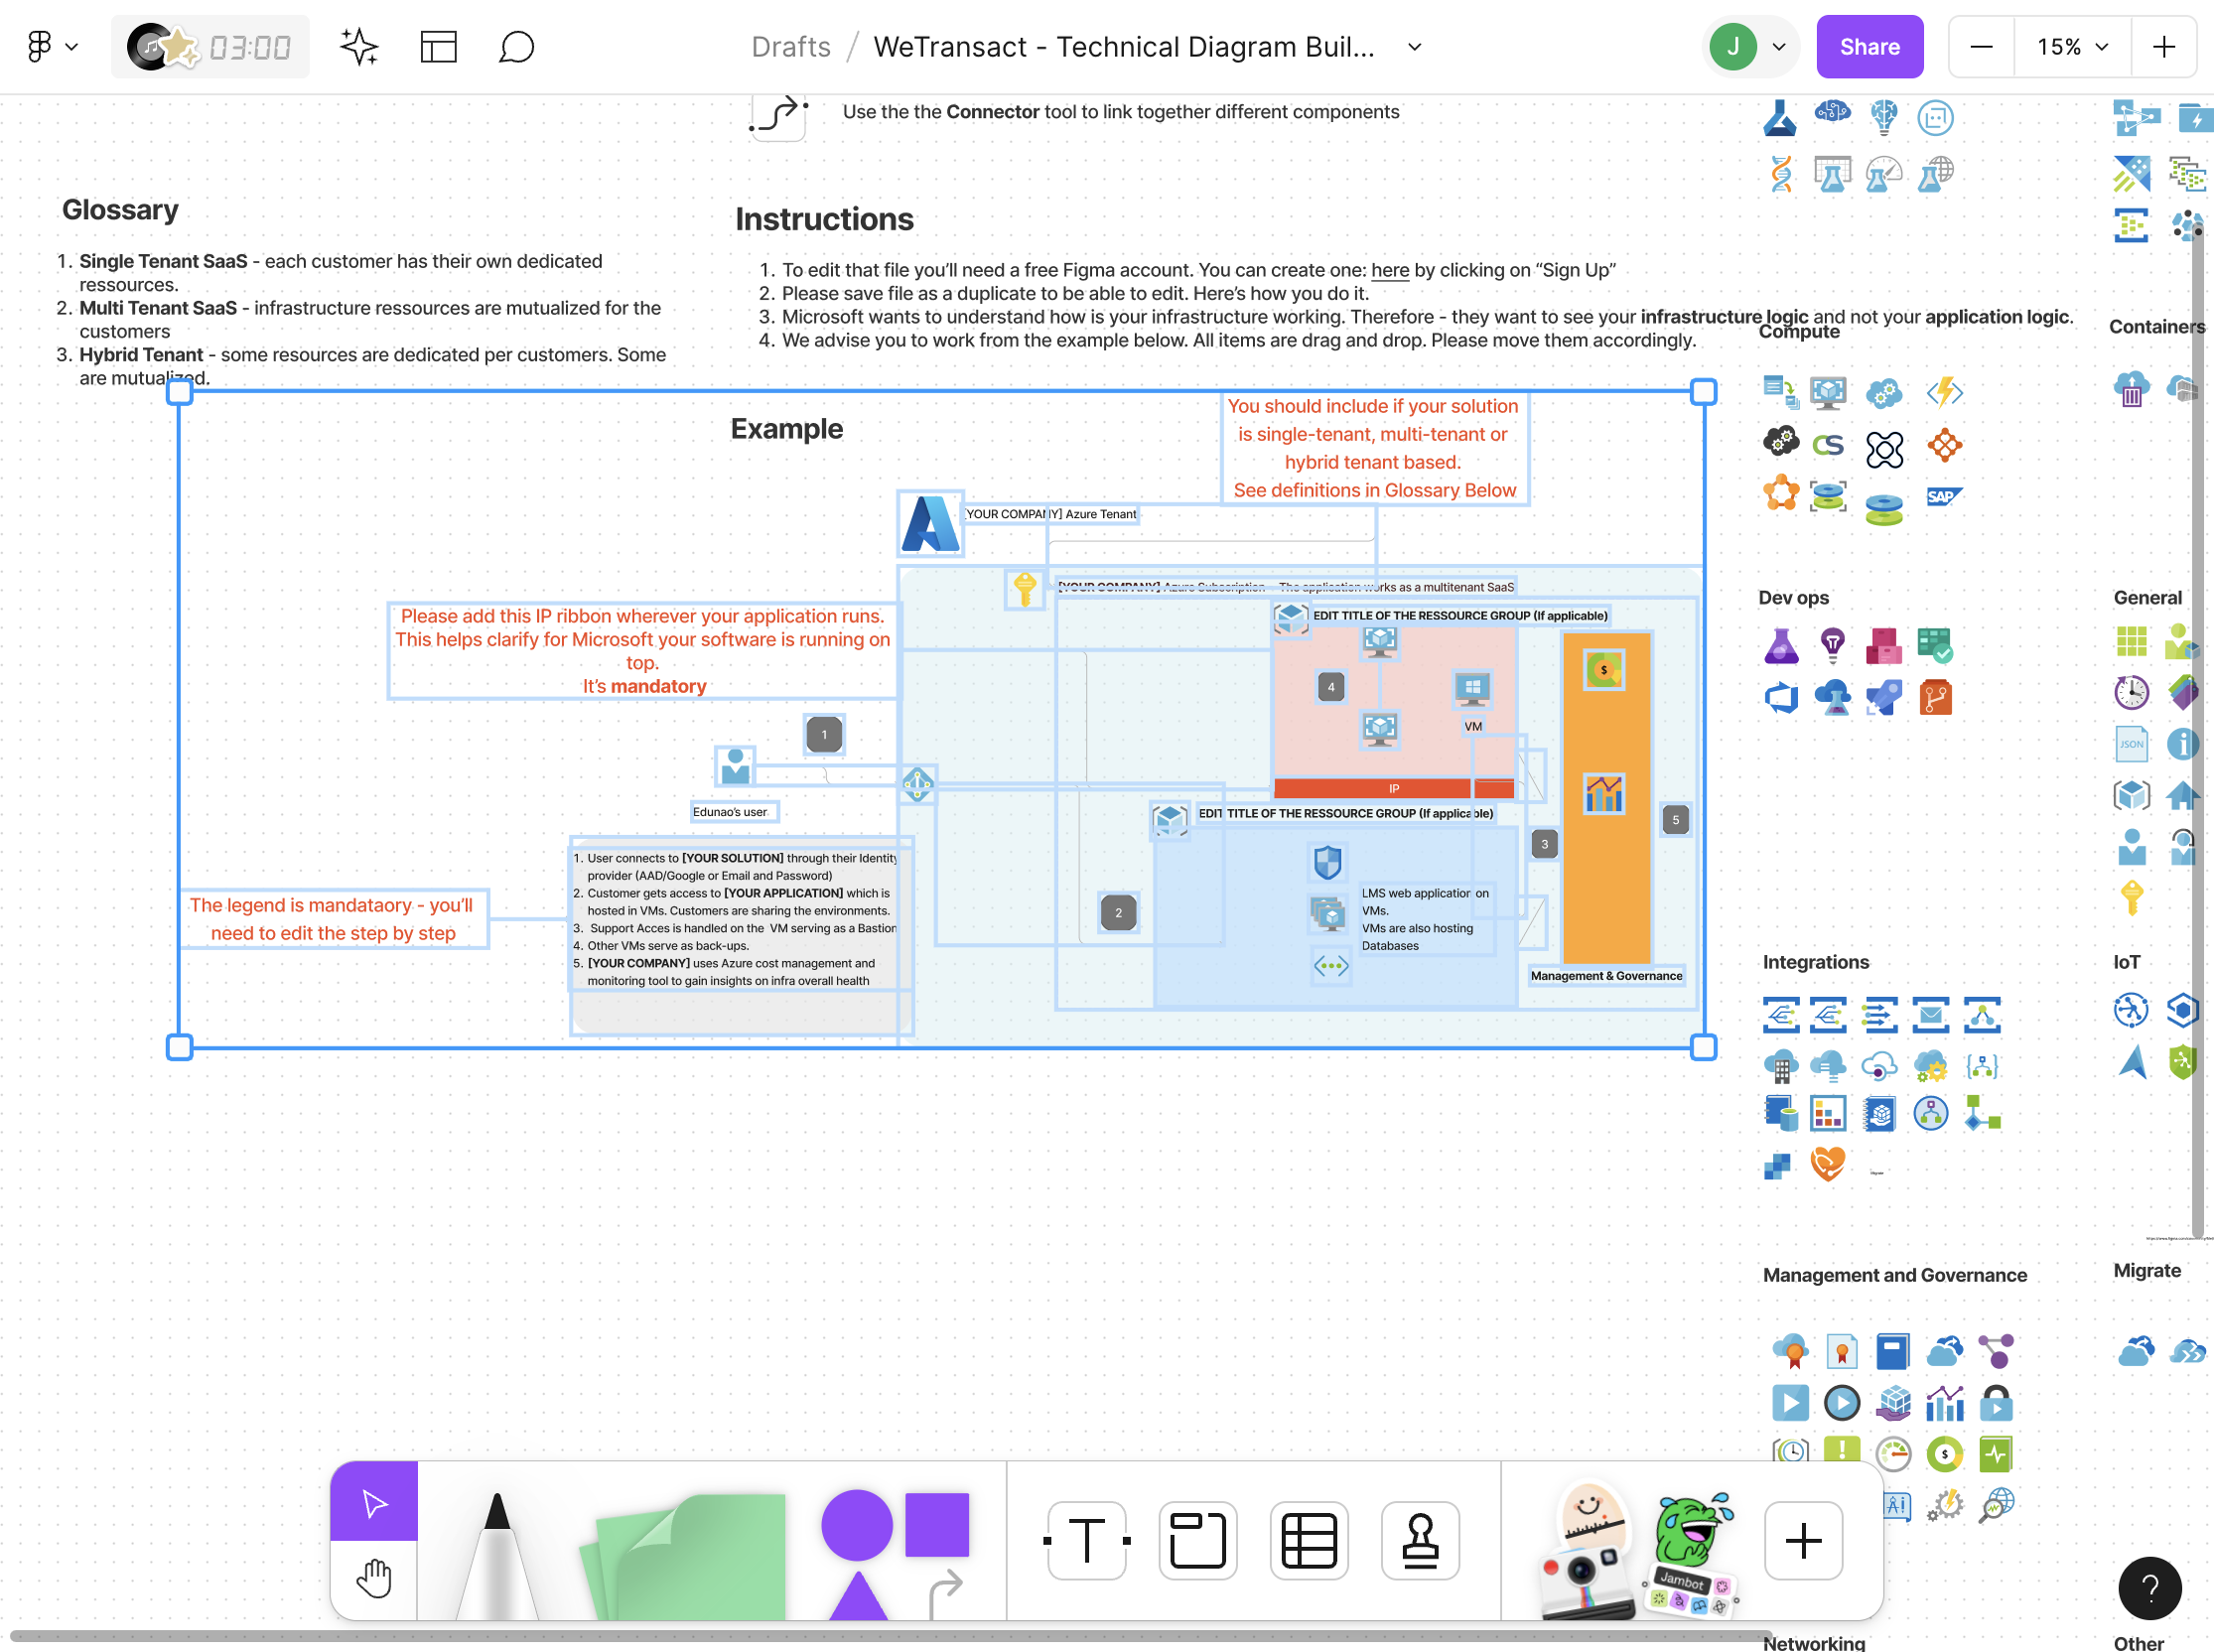Select the Stamp tool

1420,1540
